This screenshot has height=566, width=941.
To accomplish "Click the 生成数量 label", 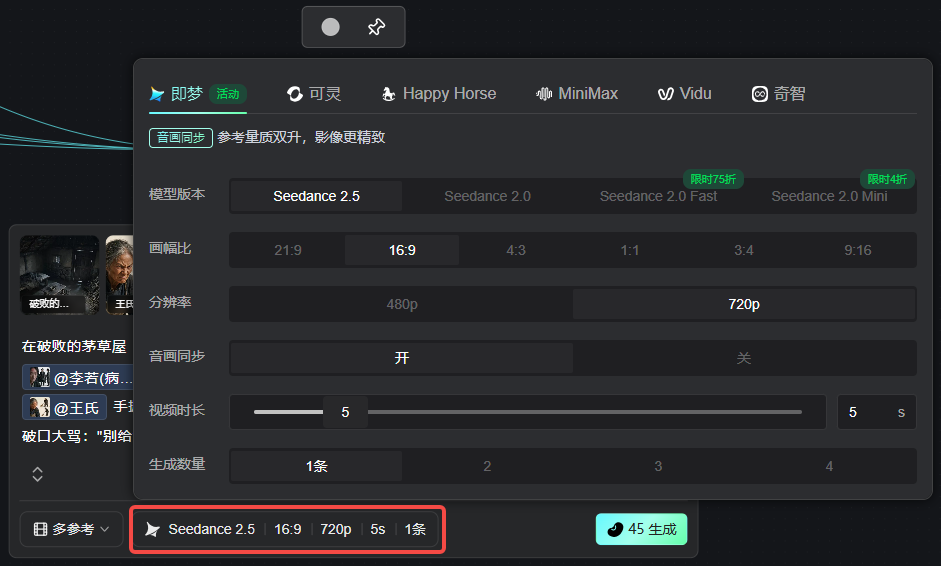I will 177,465.
